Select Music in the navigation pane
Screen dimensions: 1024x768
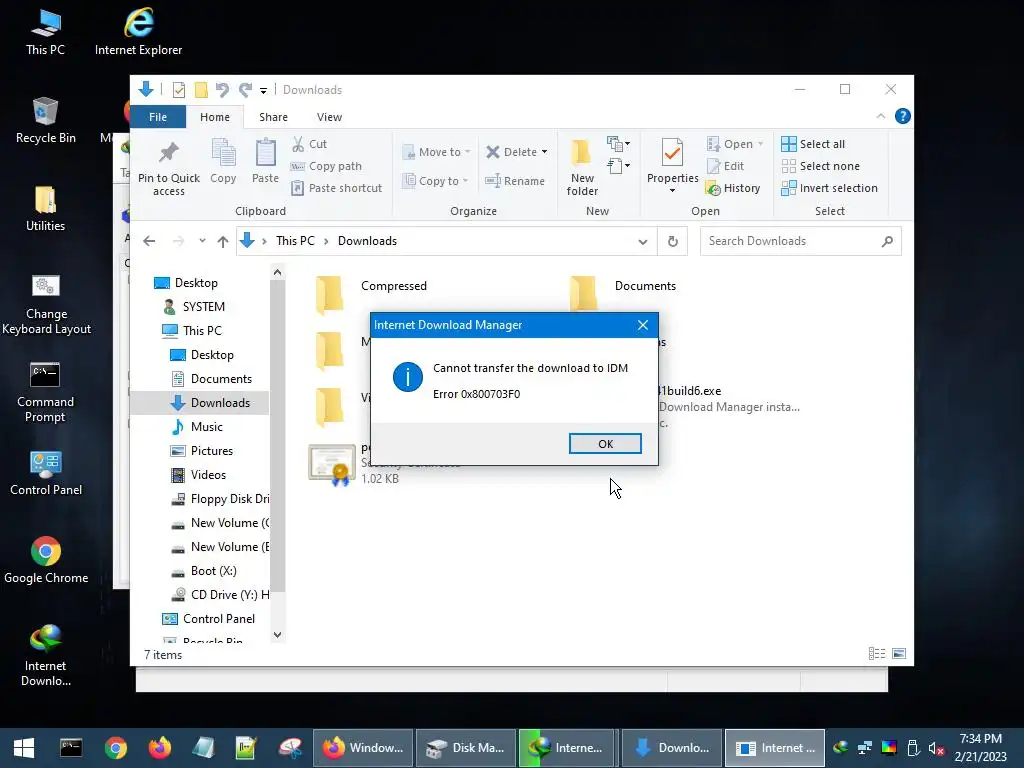tap(206, 427)
